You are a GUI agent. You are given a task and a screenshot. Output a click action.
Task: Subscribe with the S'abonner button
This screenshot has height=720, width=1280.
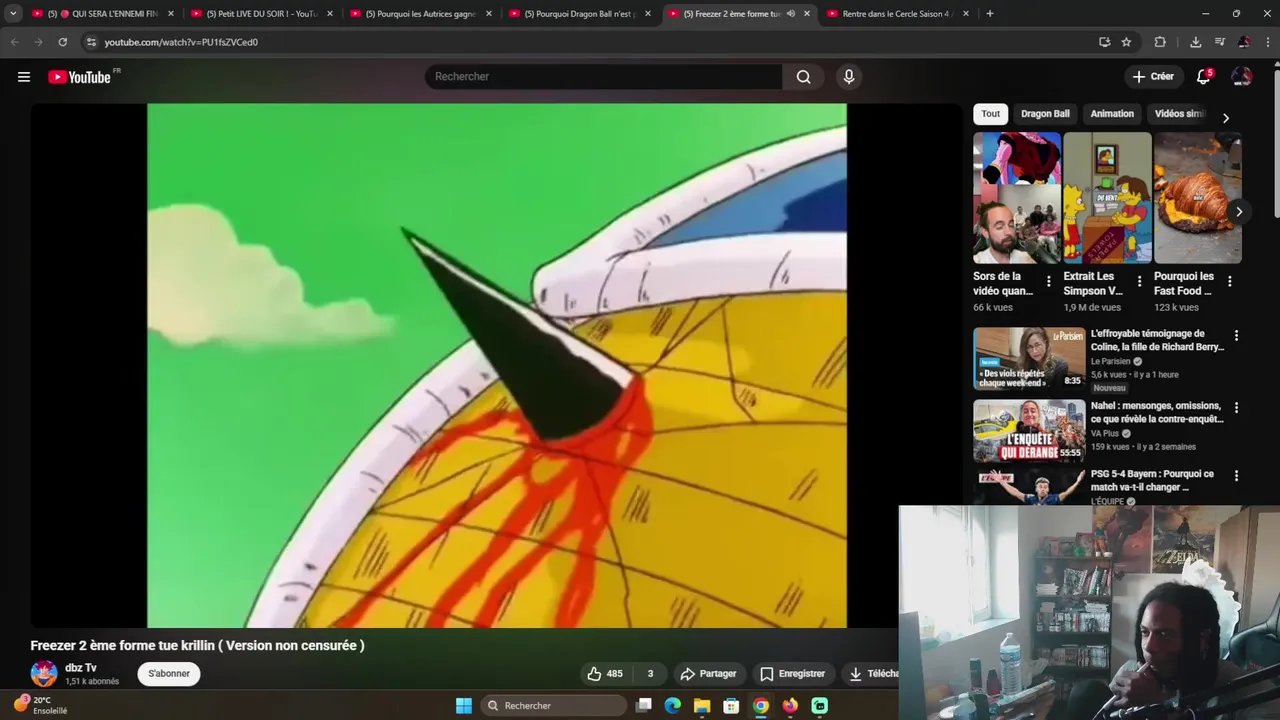(169, 674)
